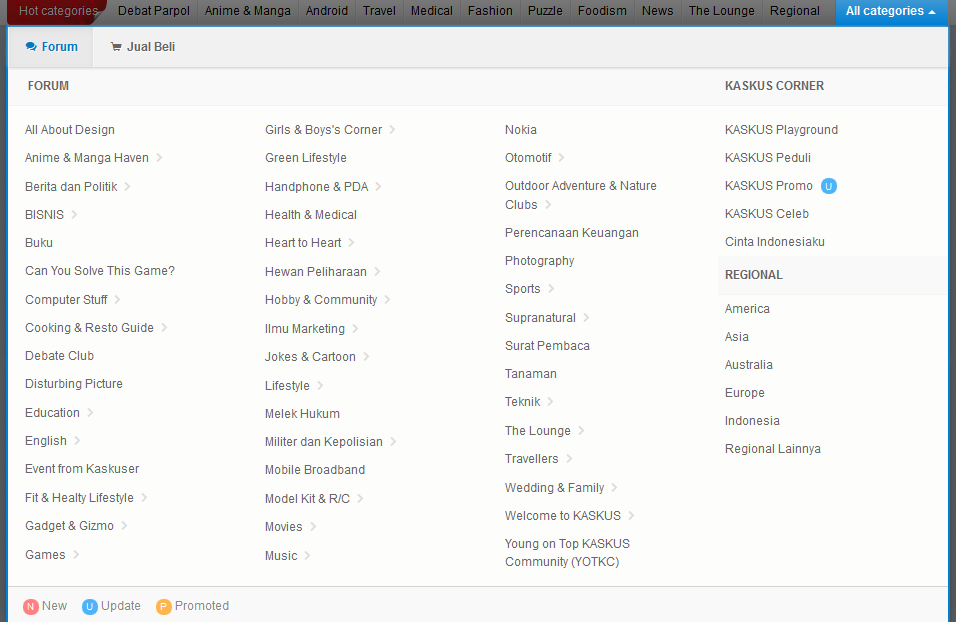Open Perencanaan Keuangan forum

(572, 233)
